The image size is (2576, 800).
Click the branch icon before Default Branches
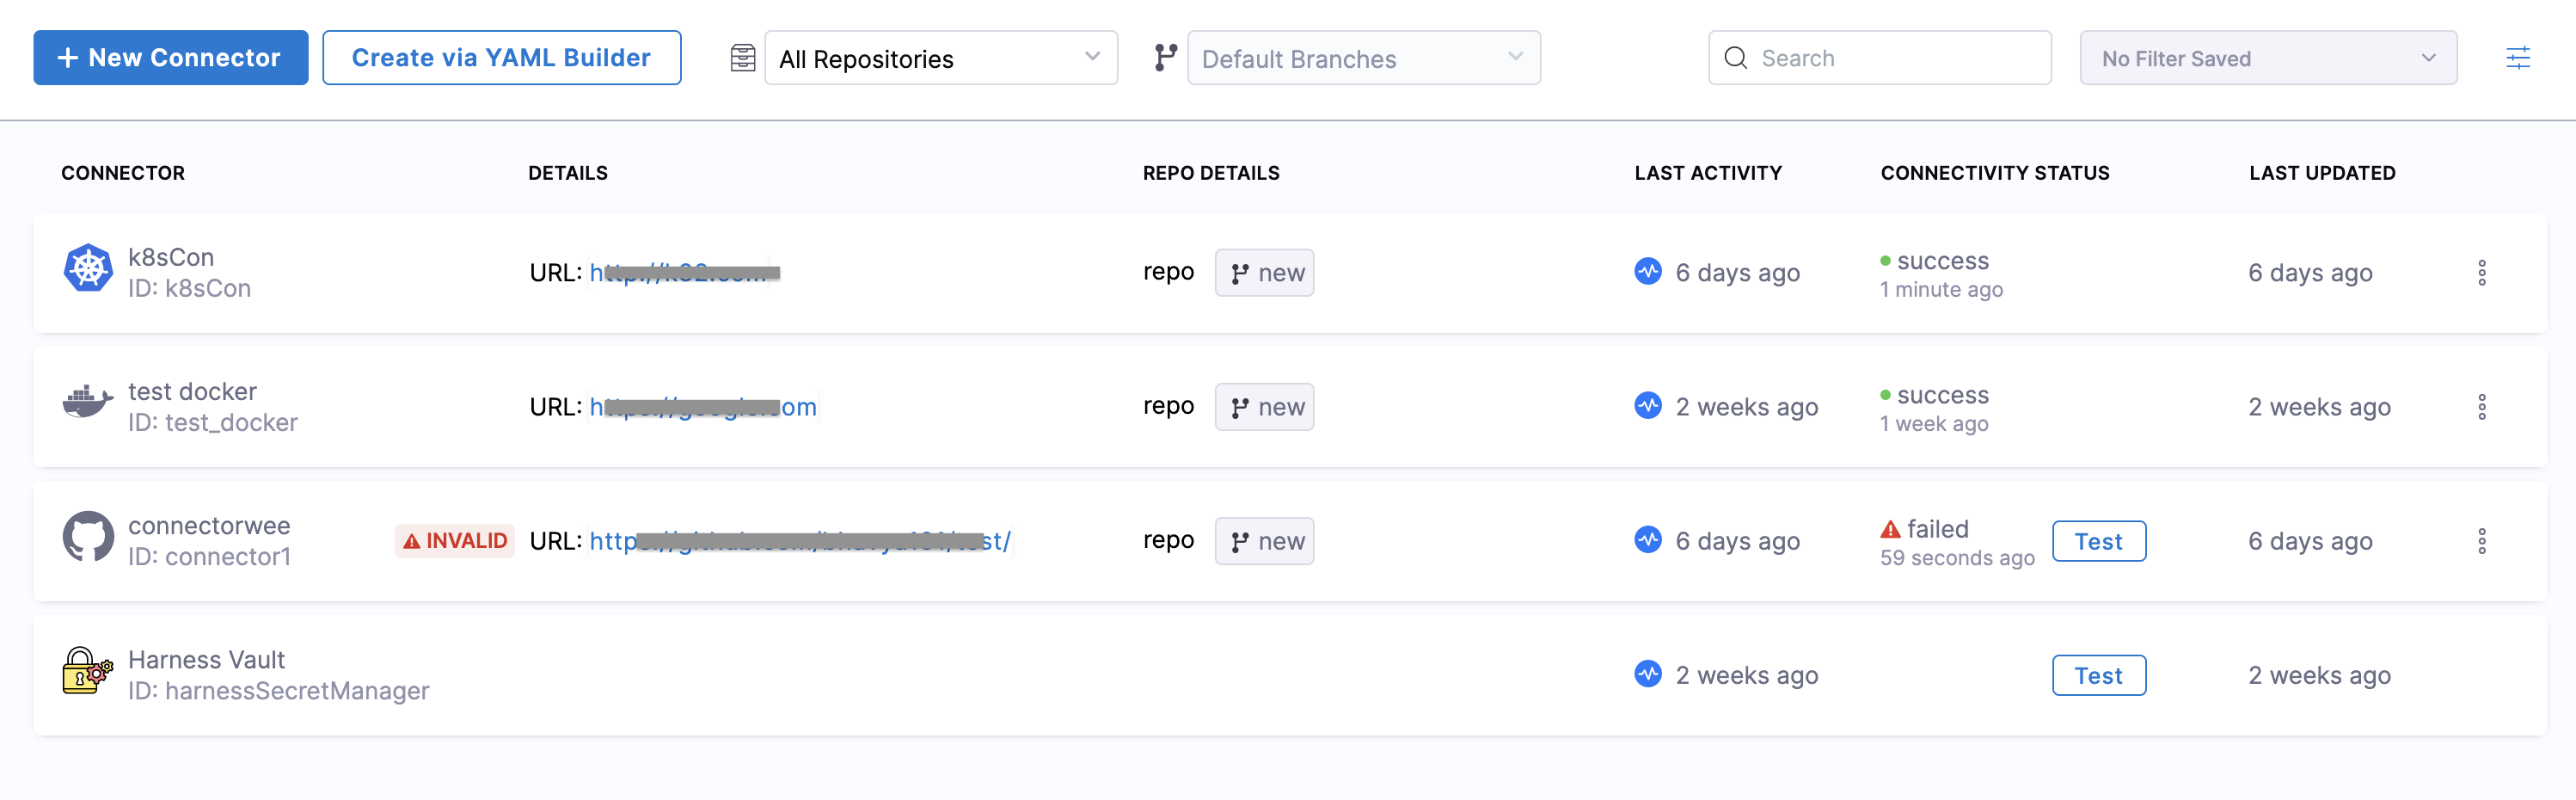tap(1166, 58)
